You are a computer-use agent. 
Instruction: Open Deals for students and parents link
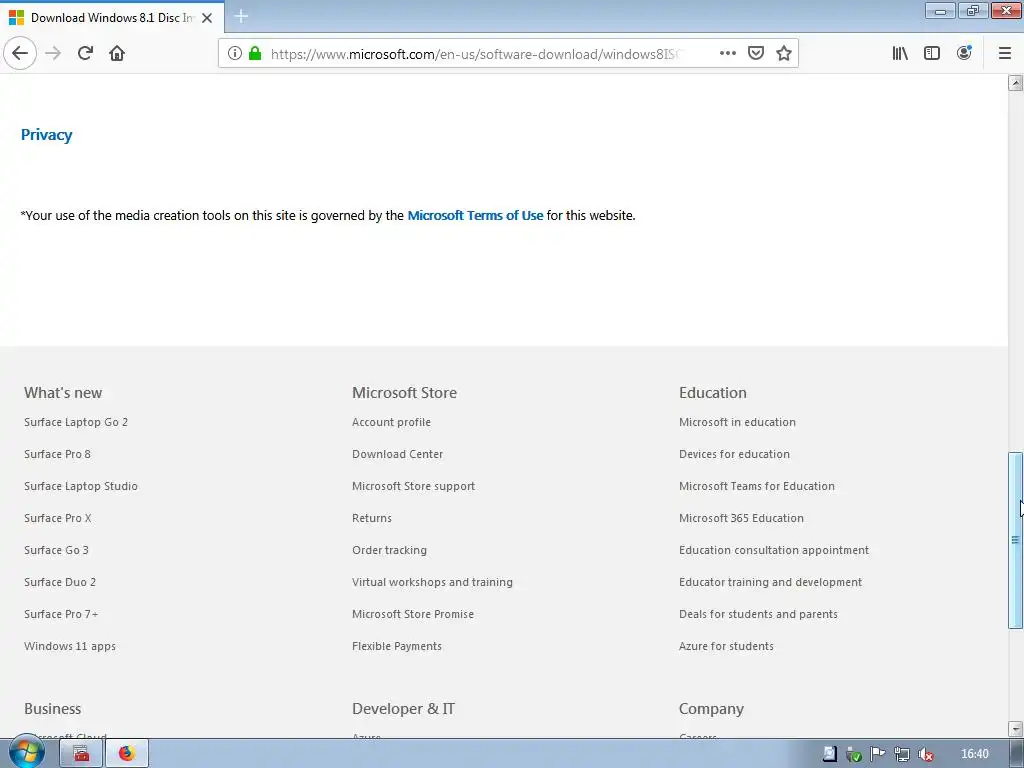(x=758, y=614)
